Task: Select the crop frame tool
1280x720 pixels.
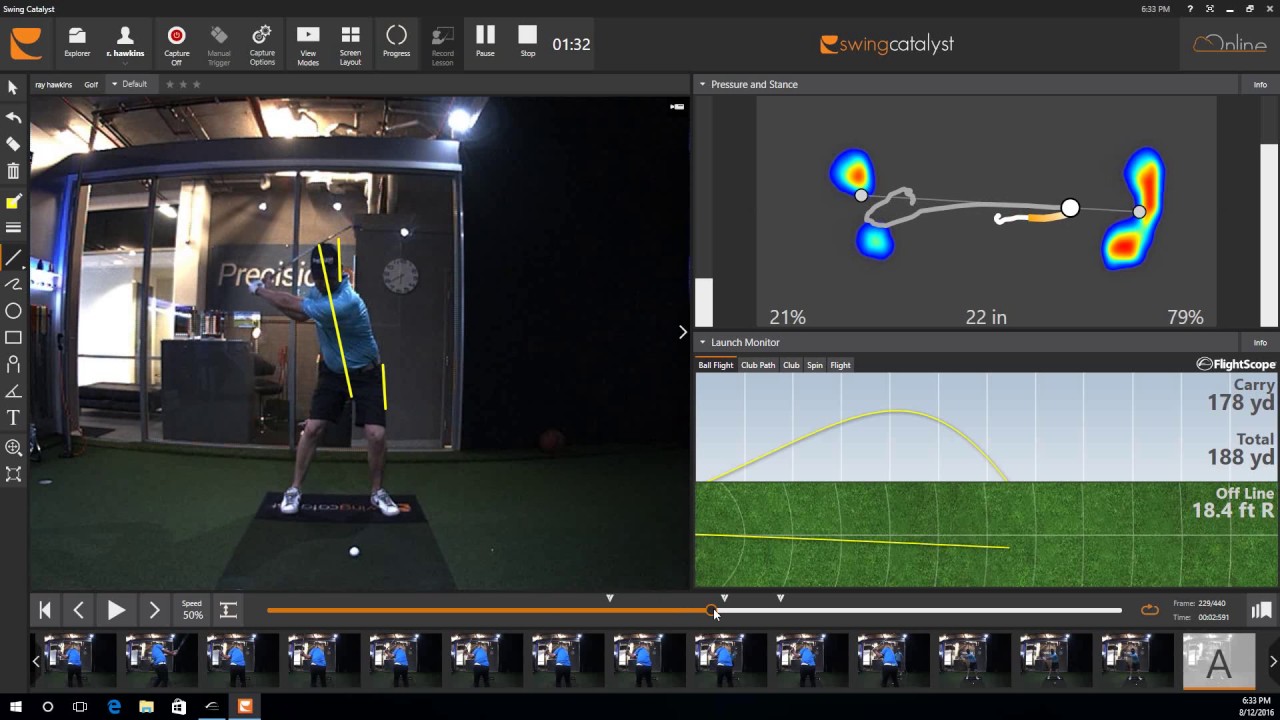Action: pos(13,474)
